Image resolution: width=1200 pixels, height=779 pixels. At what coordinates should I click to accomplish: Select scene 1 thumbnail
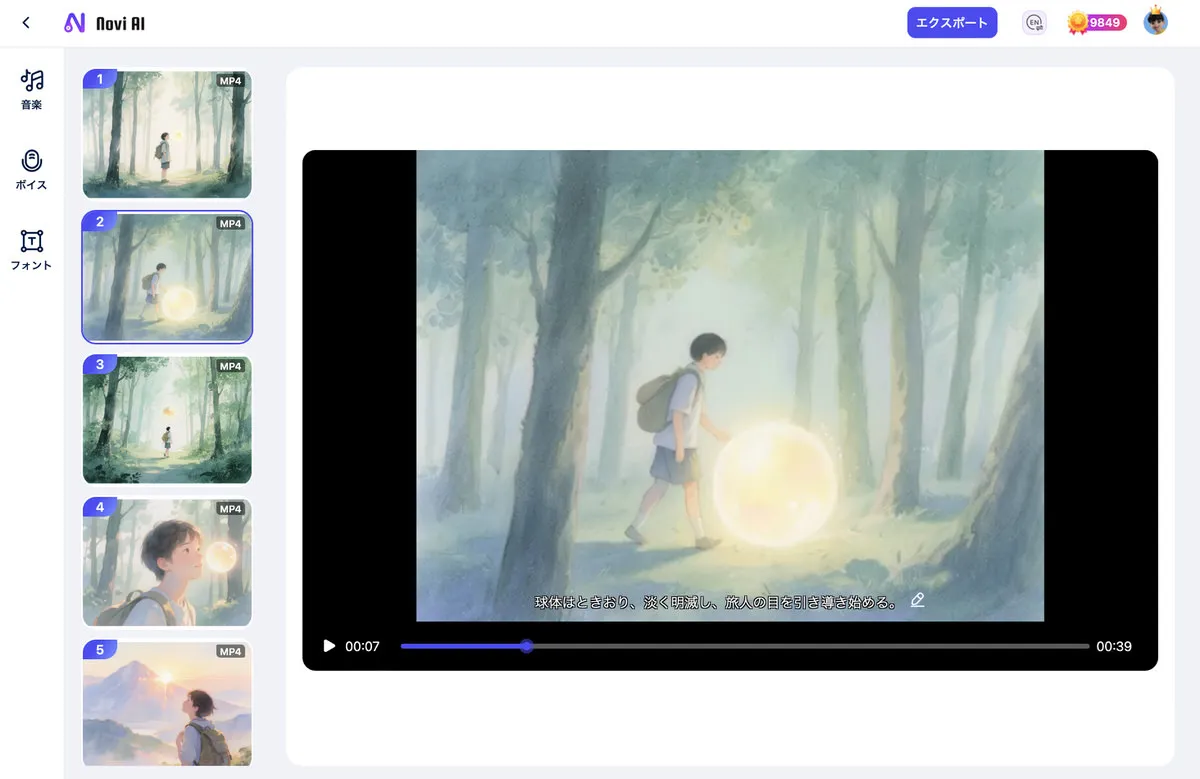(x=167, y=134)
